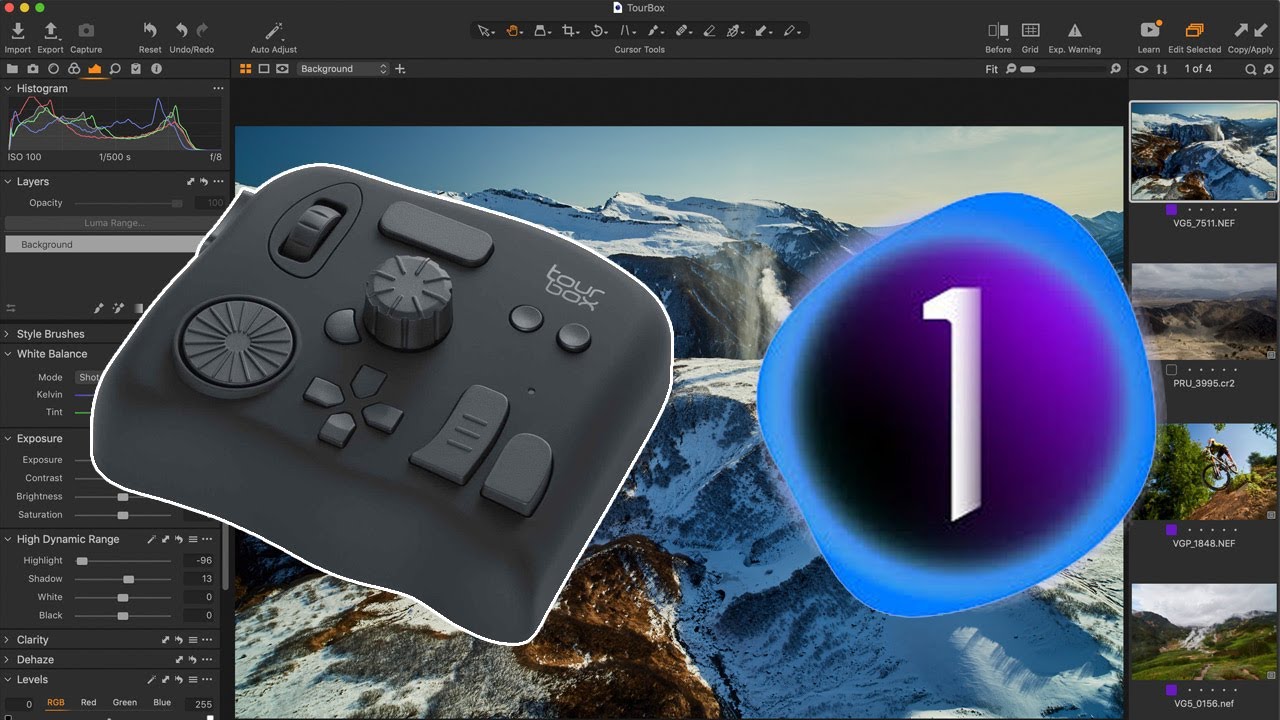The image size is (1280, 720).
Task: Click the browser search magnifier icon
Action: point(1250,69)
